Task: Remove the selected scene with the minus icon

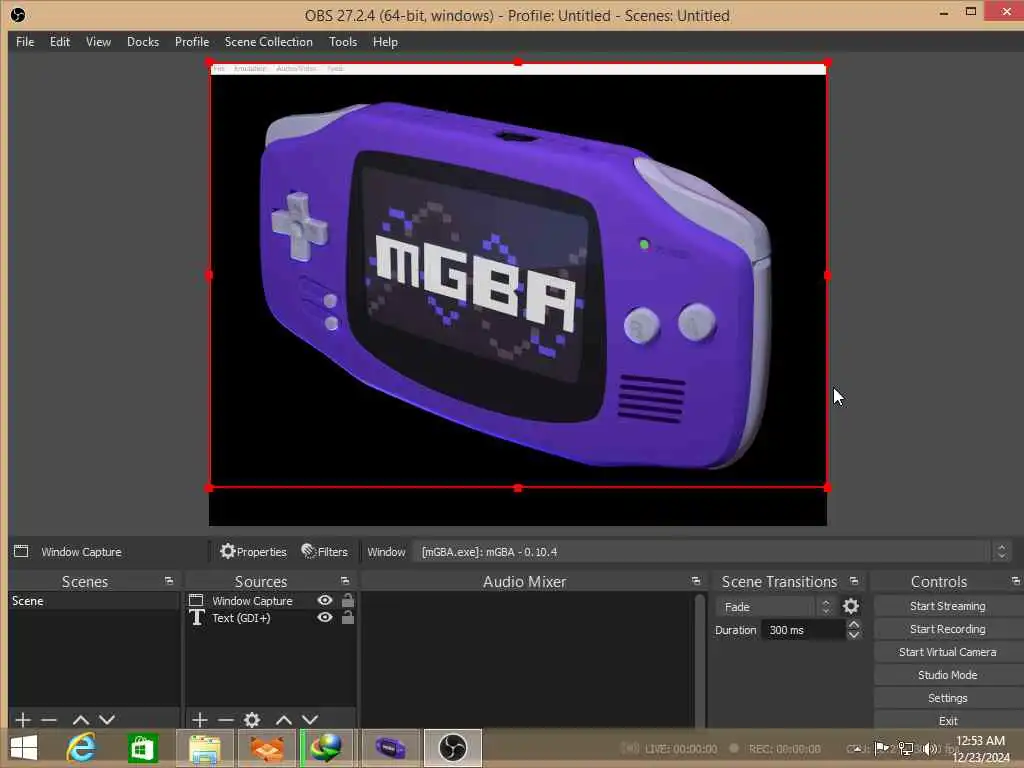Action: click(x=49, y=720)
